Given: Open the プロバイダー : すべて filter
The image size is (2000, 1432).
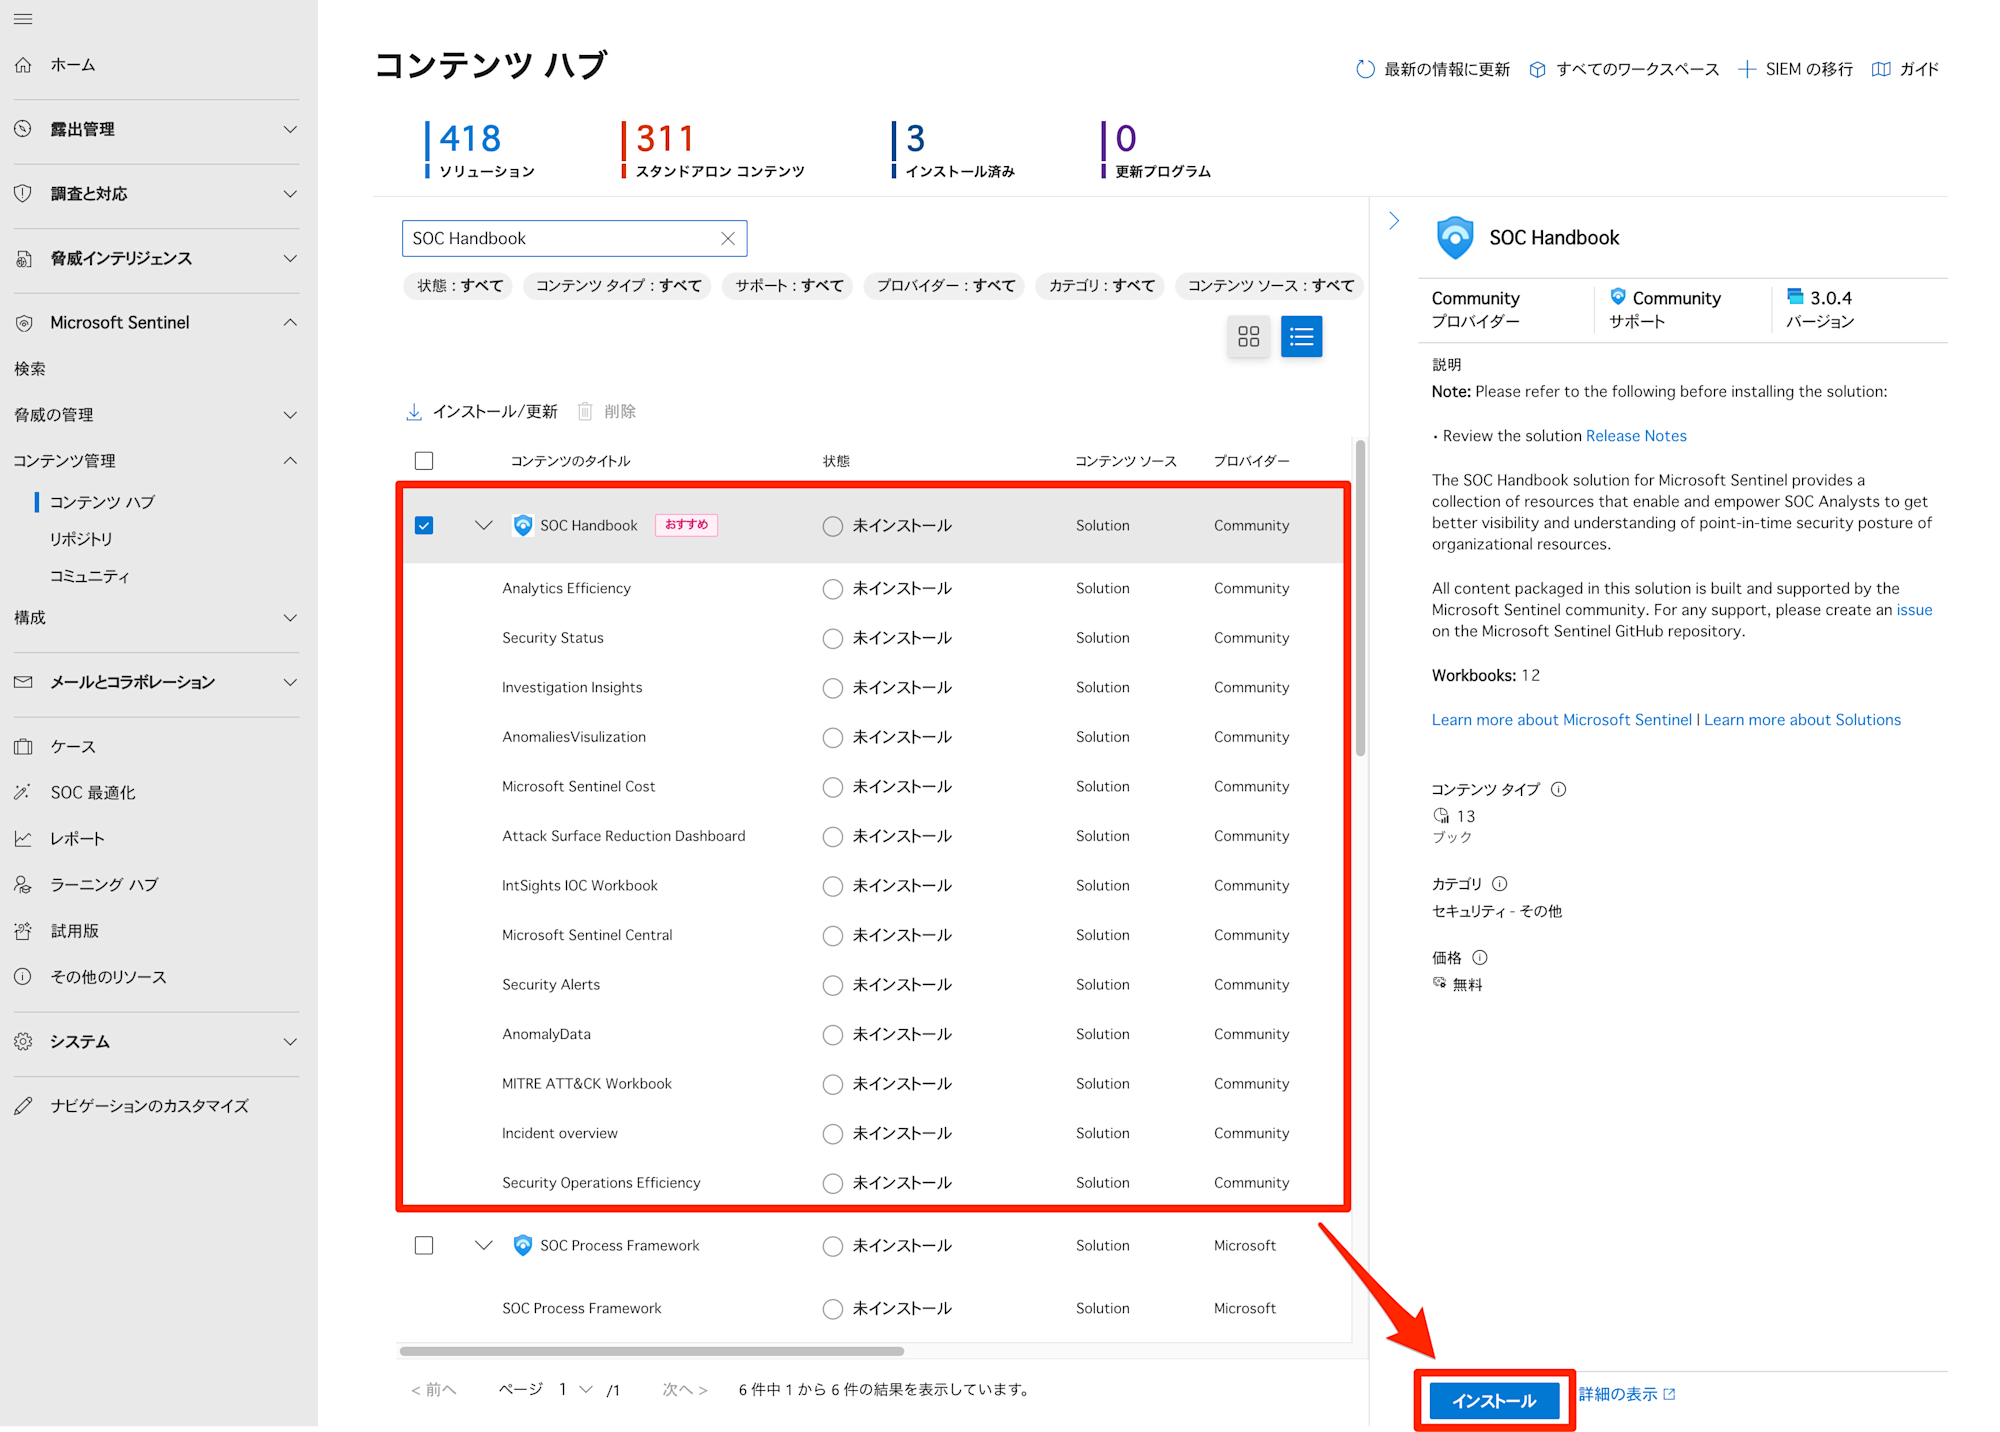Looking at the screenshot, I should click(945, 286).
